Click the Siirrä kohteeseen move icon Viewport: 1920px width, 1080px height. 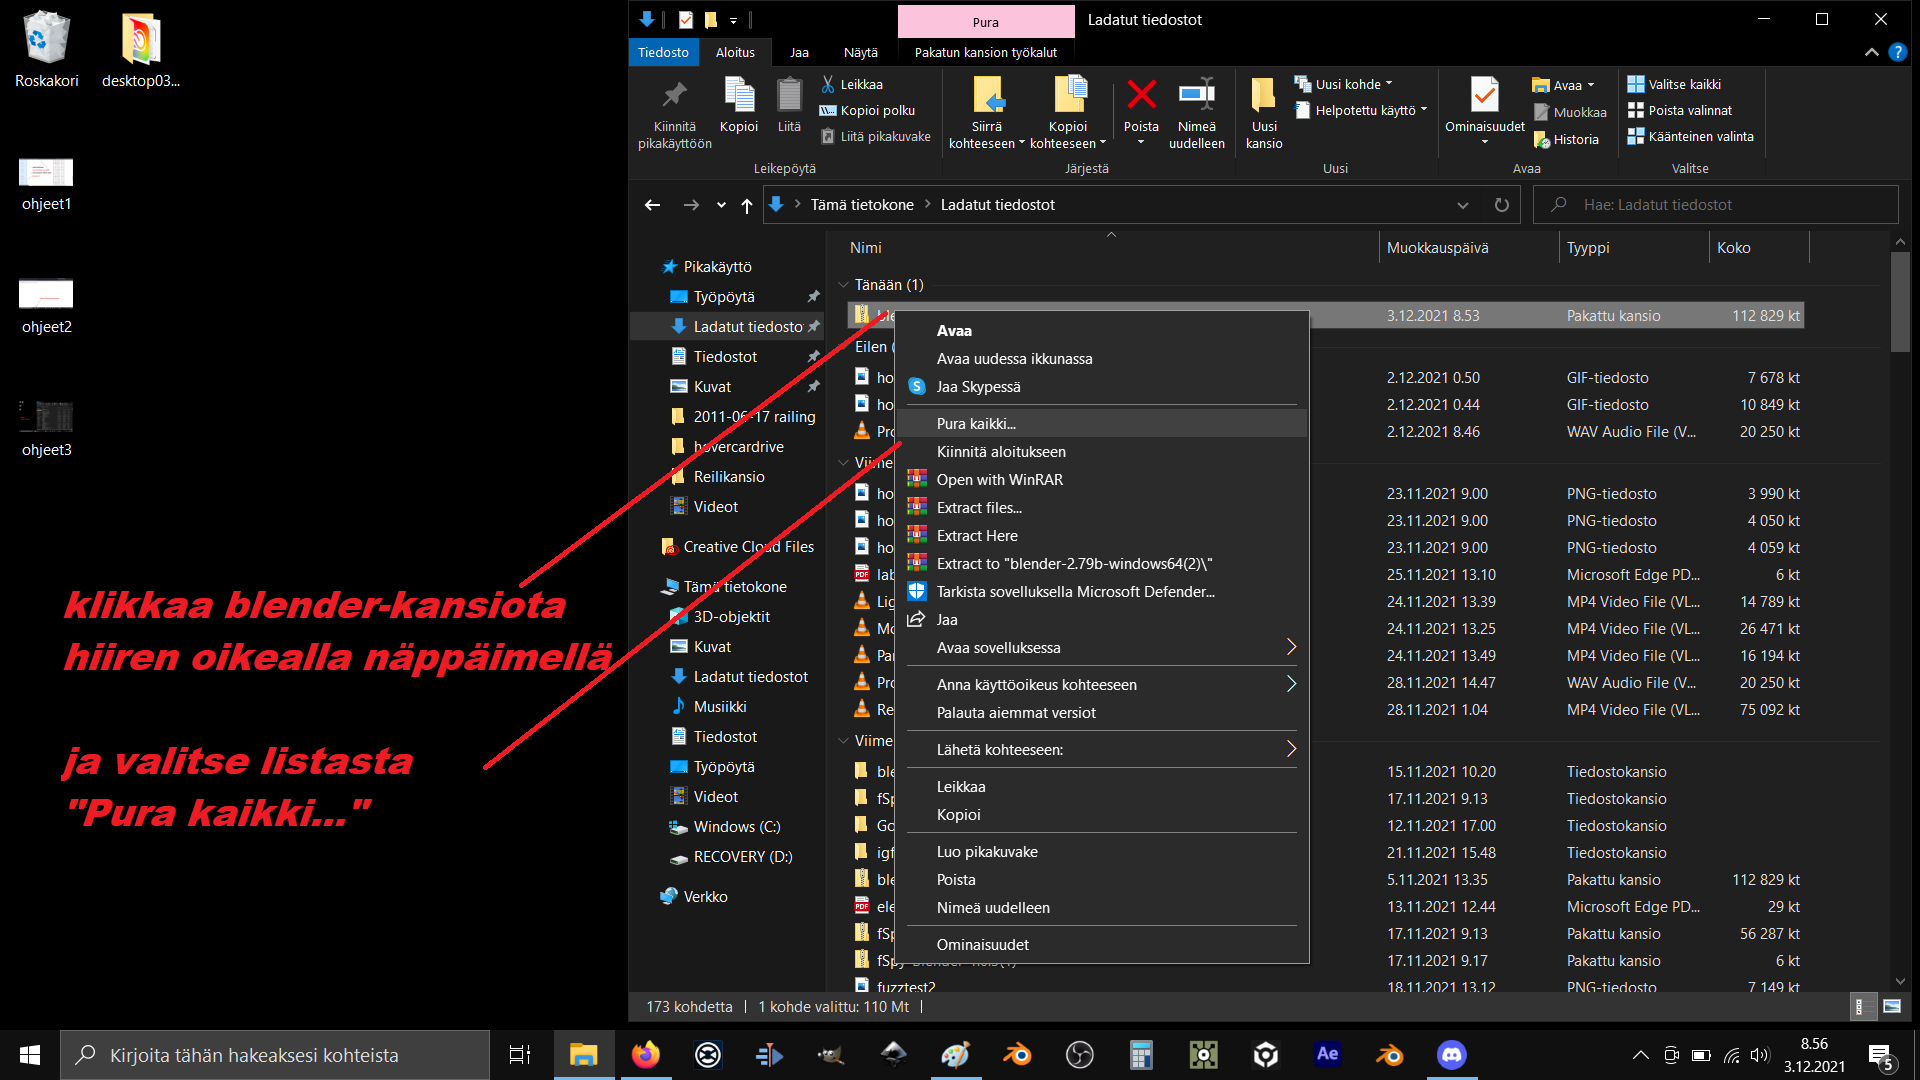coord(987,98)
